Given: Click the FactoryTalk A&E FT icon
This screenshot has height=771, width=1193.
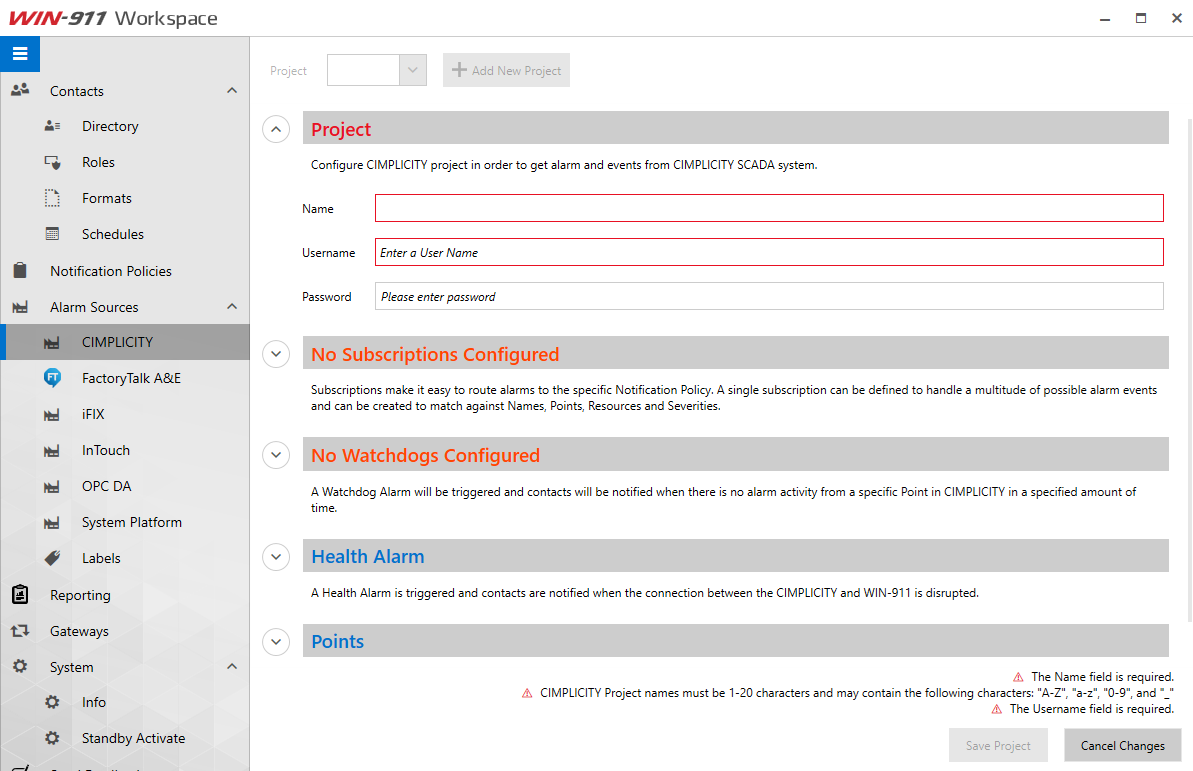Looking at the screenshot, I should point(52,378).
